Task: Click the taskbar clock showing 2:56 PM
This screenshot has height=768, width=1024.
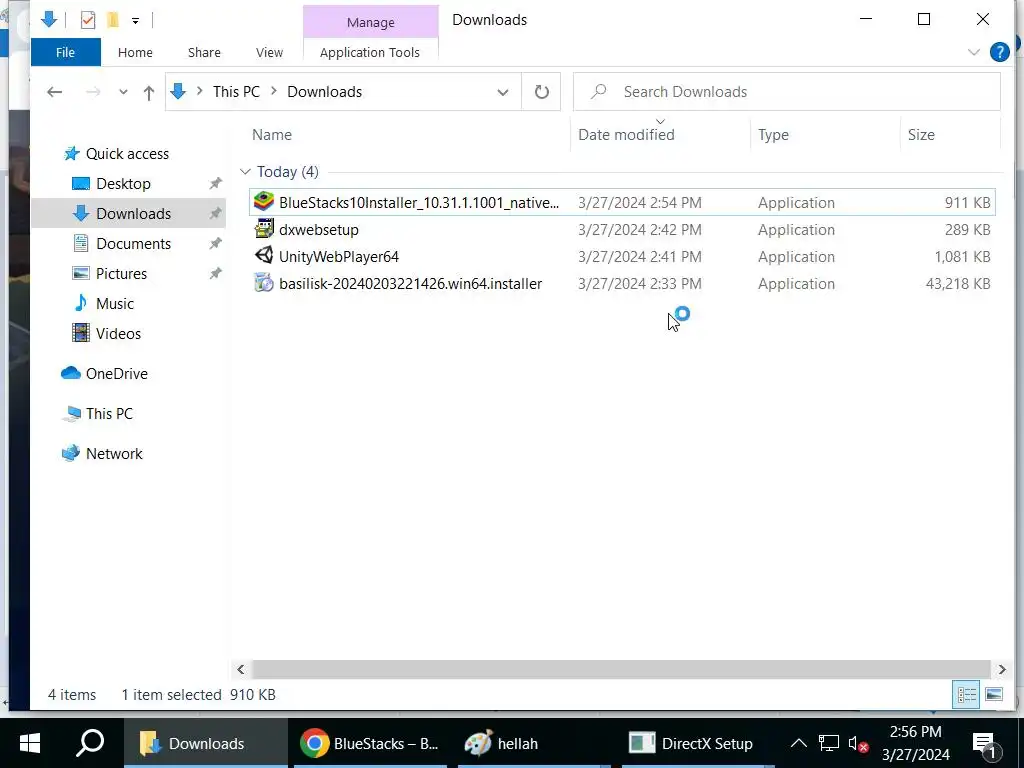Action: pyautogui.click(x=916, y=743)
